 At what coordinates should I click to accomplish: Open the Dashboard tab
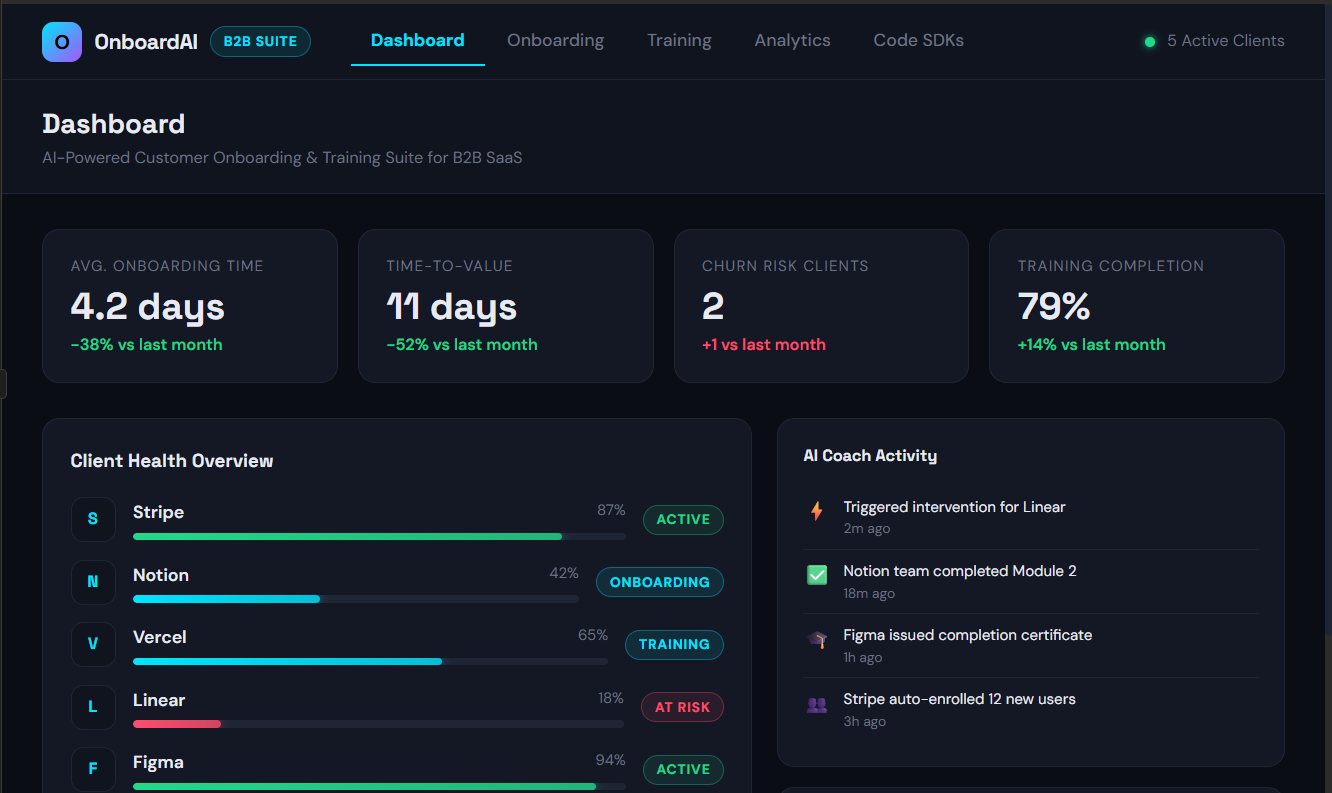[418, 41]
